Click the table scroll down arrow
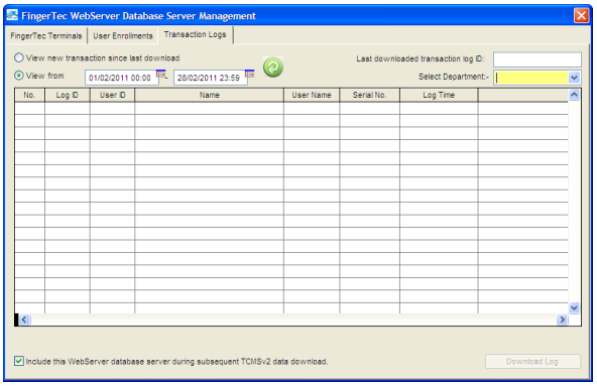The height and width of the screenshot is (386, 597). [574, 308]
